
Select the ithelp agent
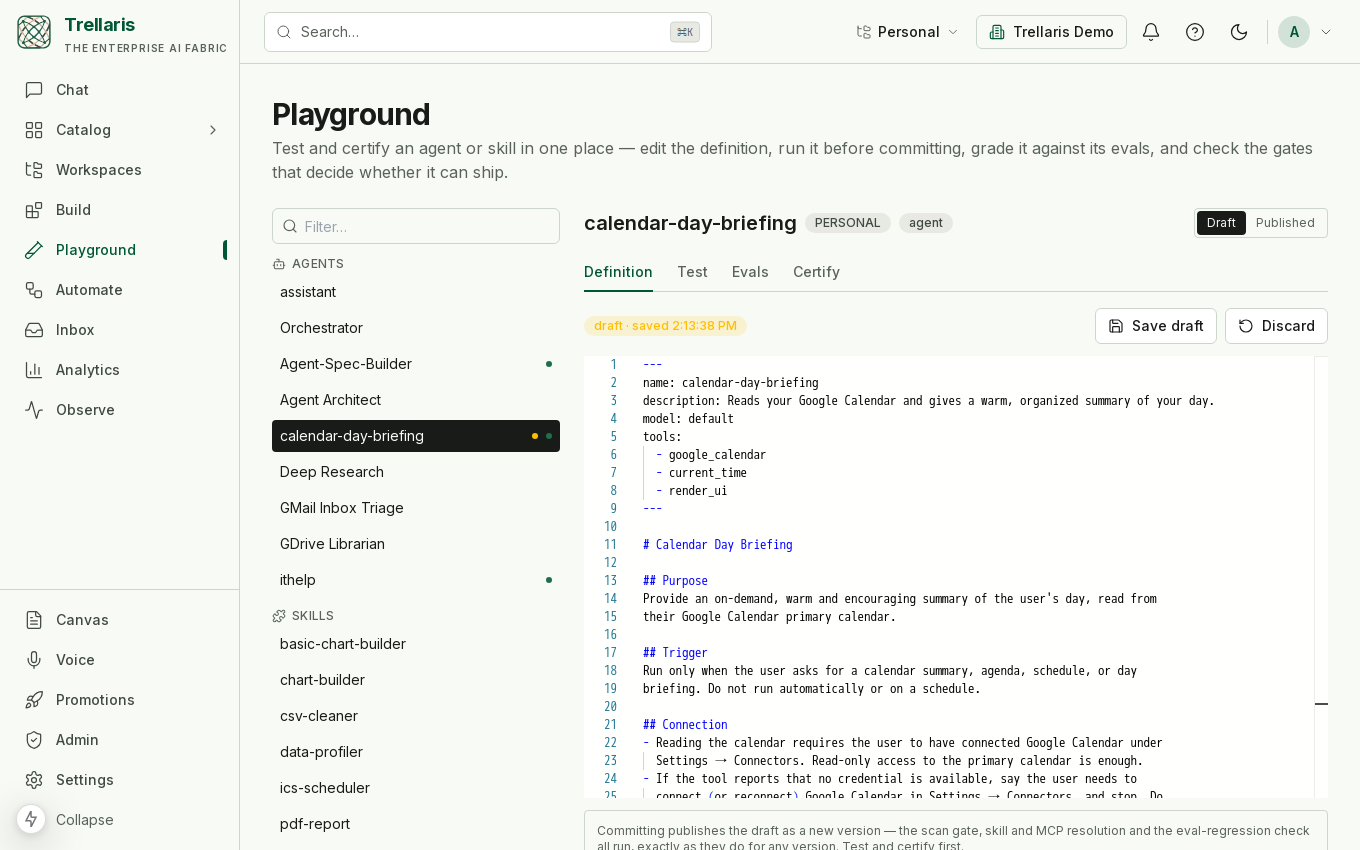416,580
